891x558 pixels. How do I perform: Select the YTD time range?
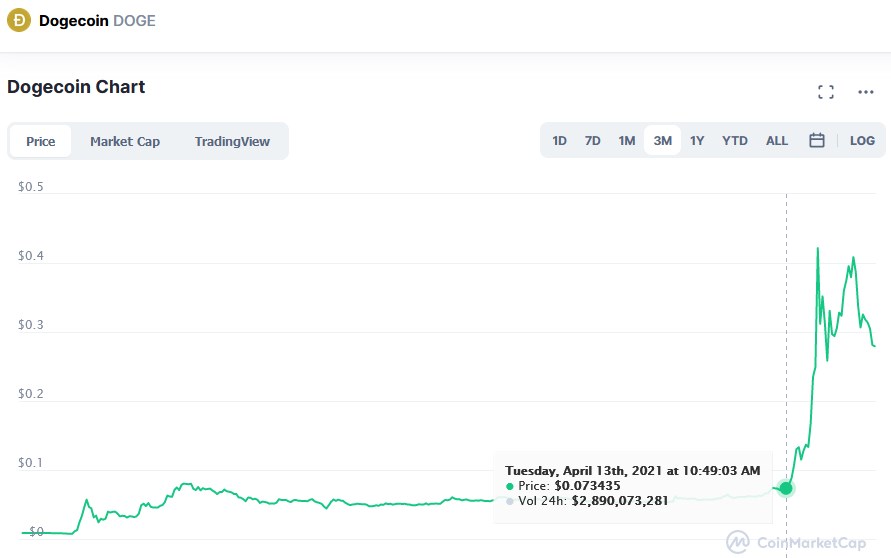pos(735,140)
